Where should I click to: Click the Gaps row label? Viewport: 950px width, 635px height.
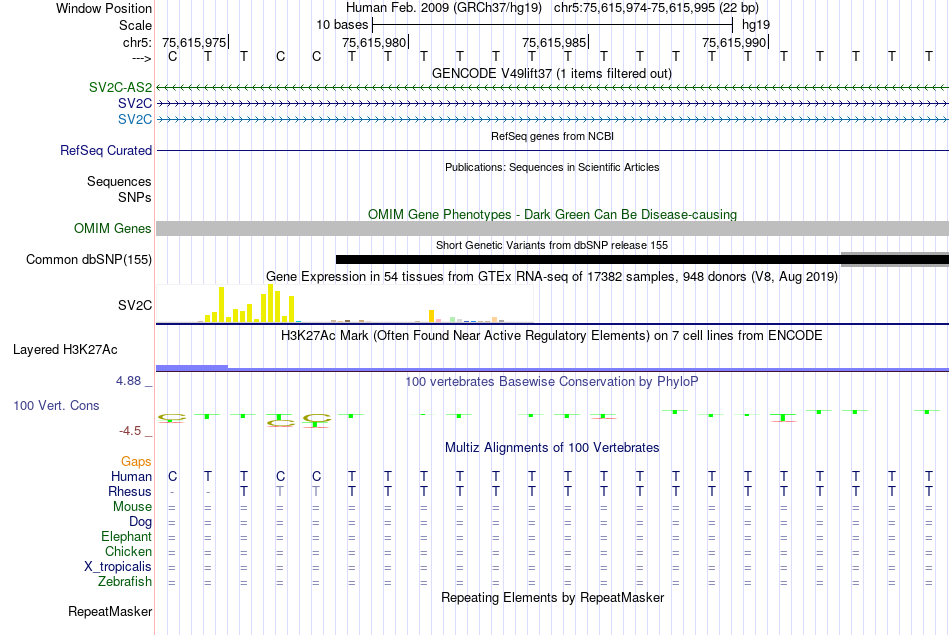pyautogui.click(x=136, y=462)
